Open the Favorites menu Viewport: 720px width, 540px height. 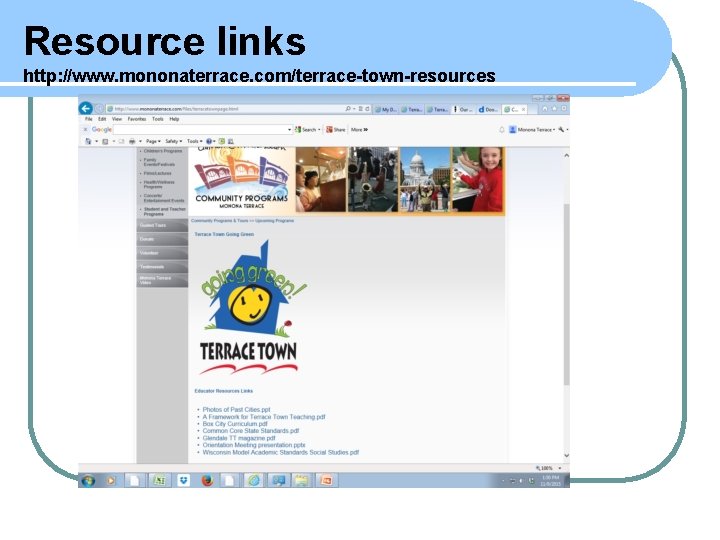point(137,119)
